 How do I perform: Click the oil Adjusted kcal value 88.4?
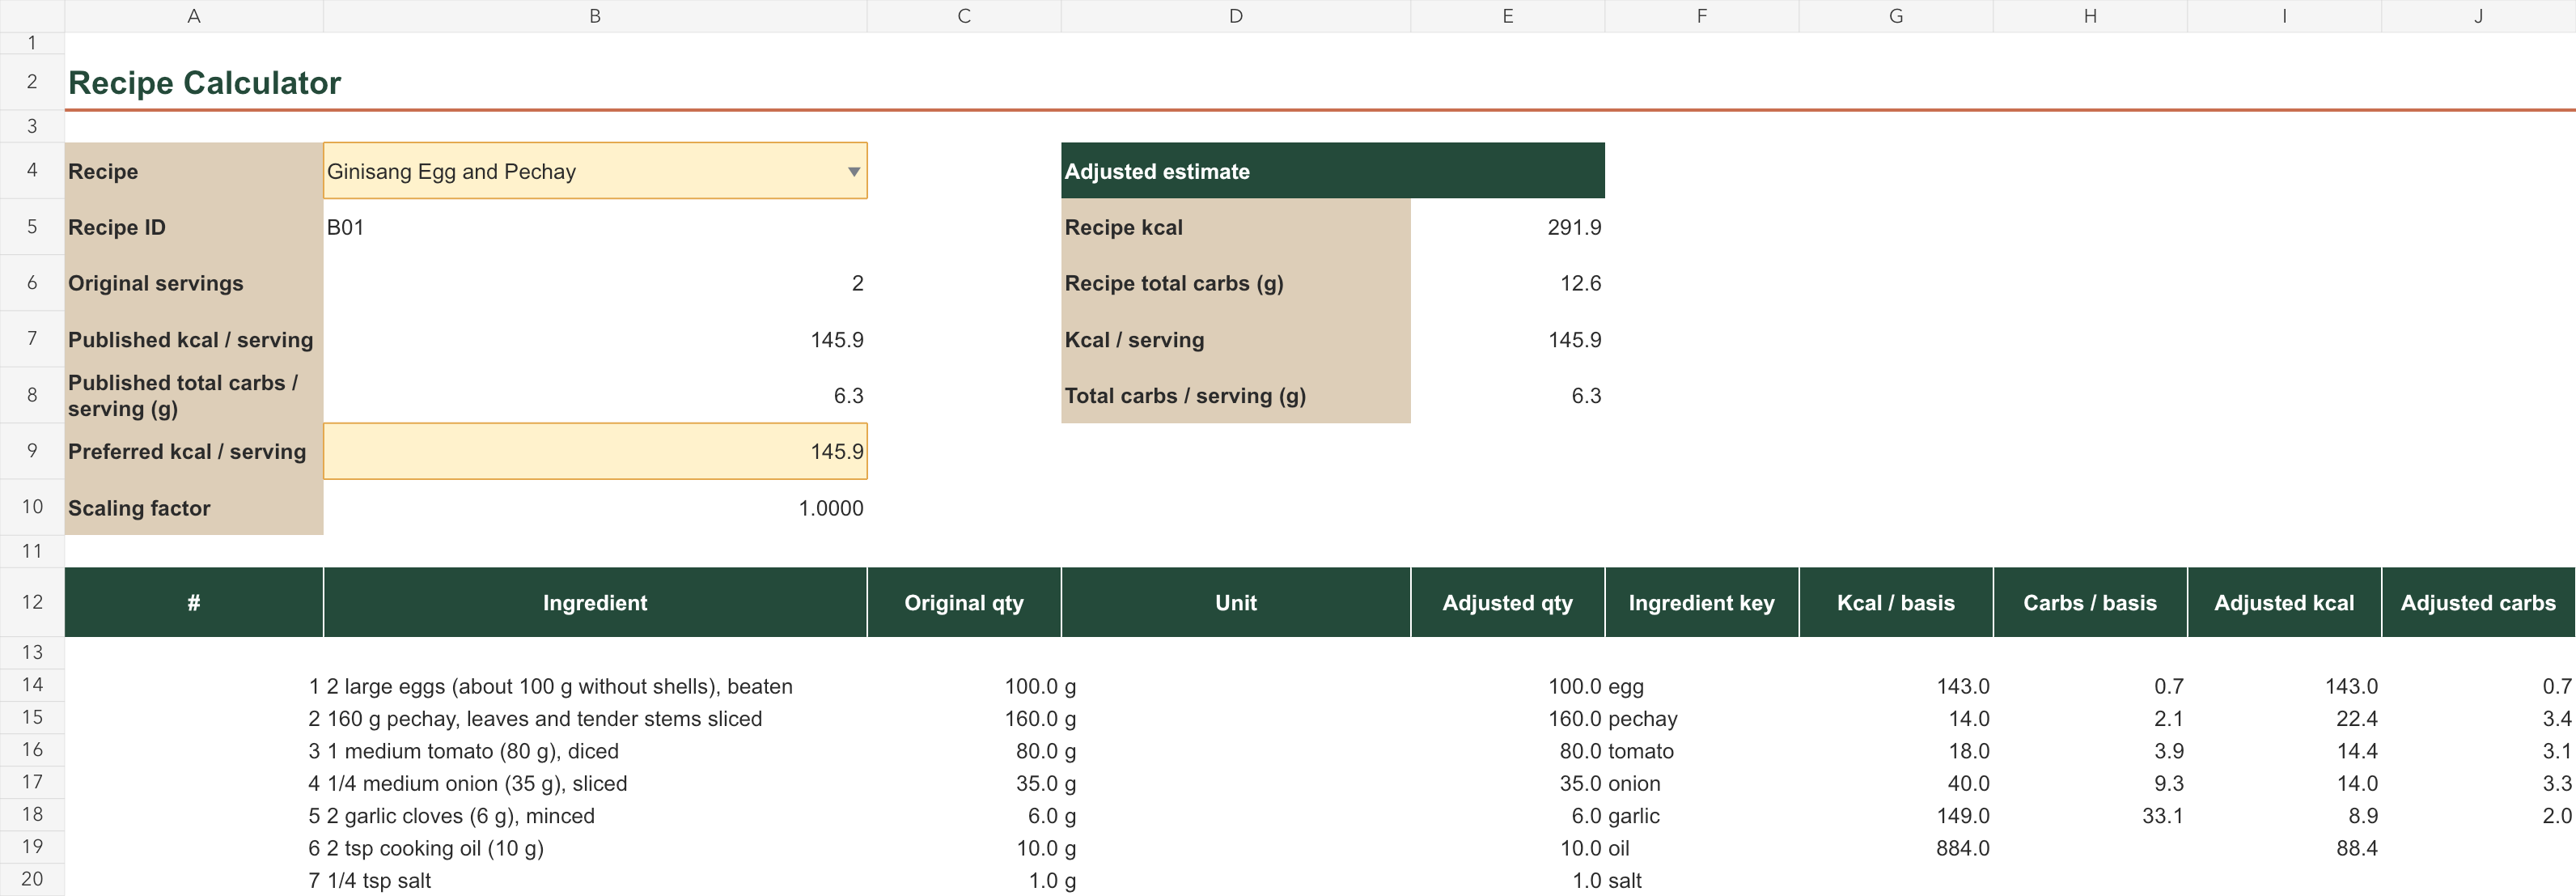[x=2356, y=848]
